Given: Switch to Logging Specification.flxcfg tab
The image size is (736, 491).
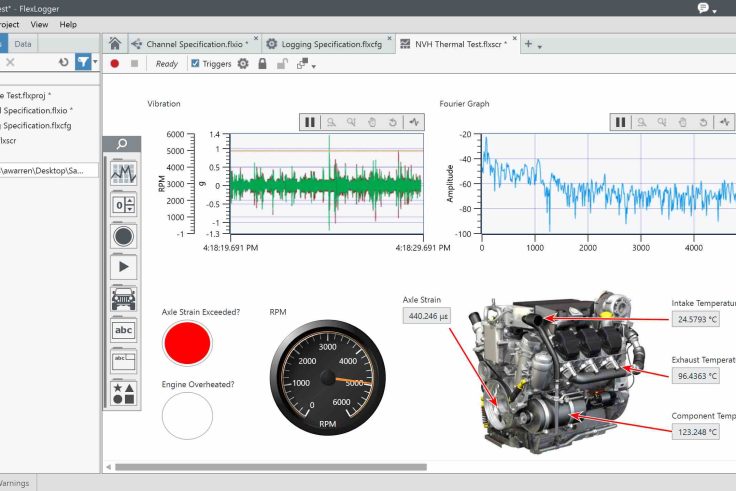Looking at the screenshot, I should (331, 44).
